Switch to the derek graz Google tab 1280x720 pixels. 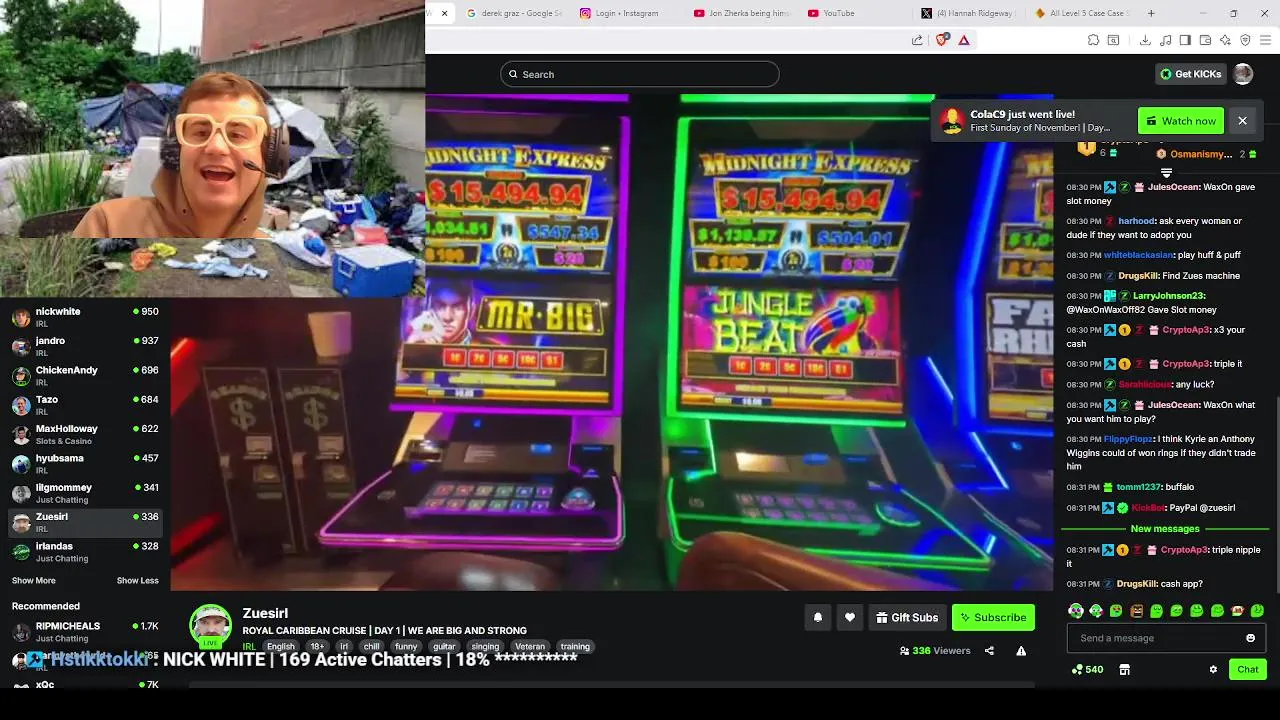pos(514,13)
